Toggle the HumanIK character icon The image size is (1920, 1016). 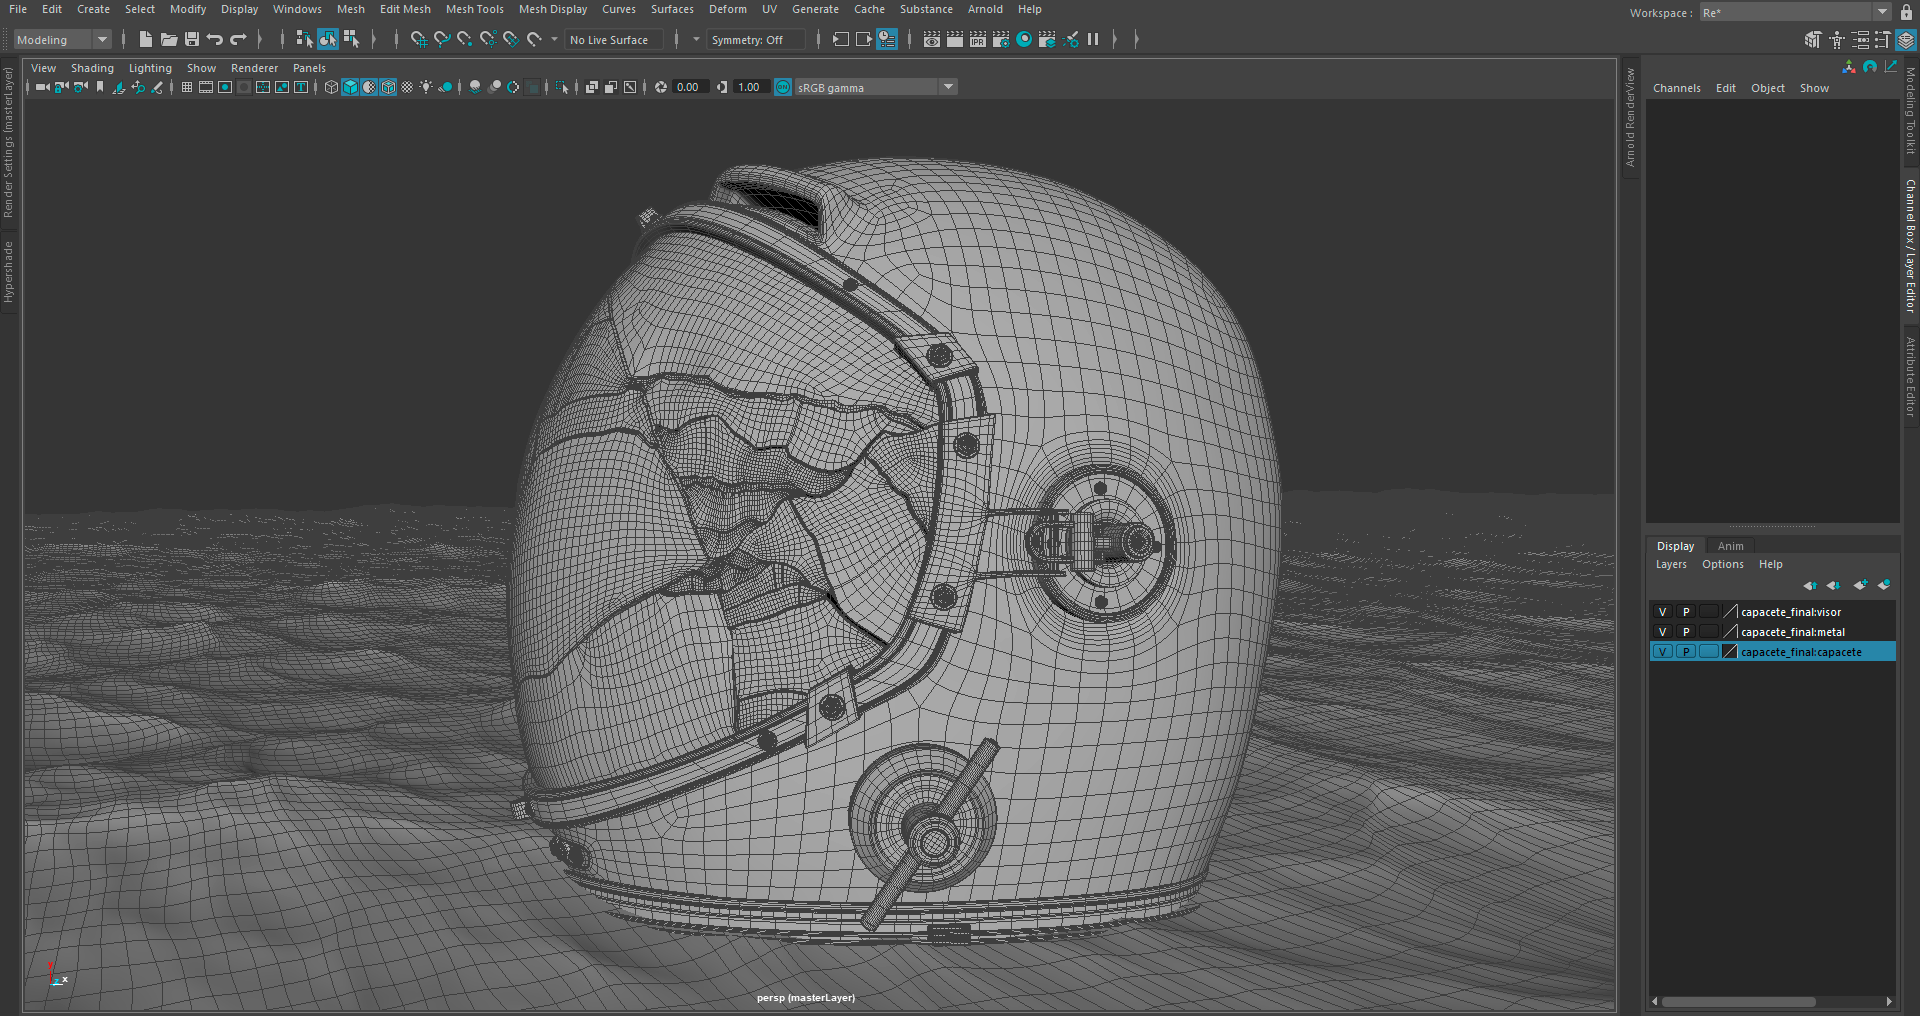click(x=1837, y=40)
